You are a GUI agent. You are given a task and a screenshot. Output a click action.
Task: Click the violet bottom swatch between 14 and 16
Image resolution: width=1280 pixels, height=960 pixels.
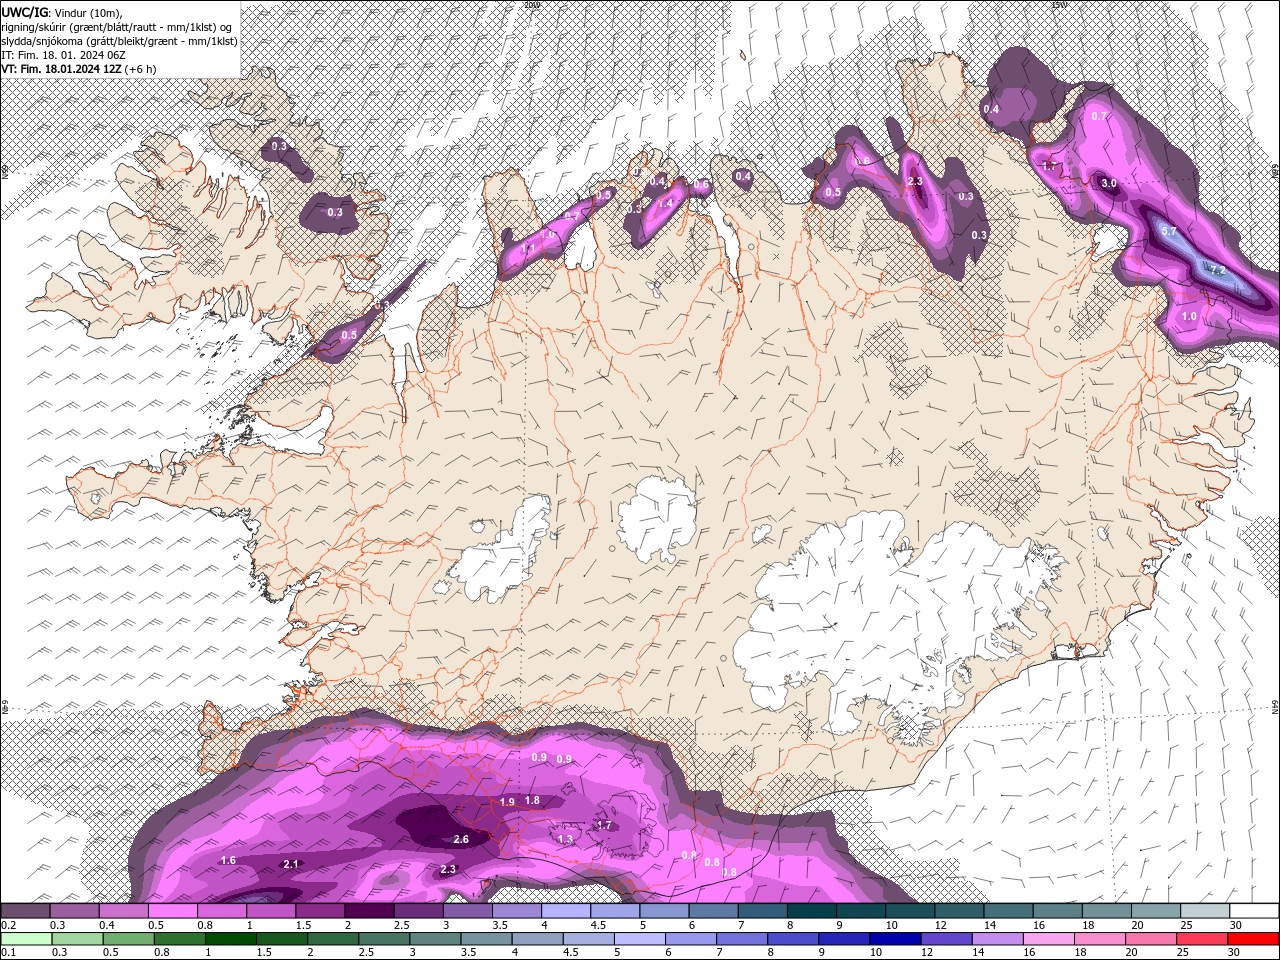(x=997, y=939)
